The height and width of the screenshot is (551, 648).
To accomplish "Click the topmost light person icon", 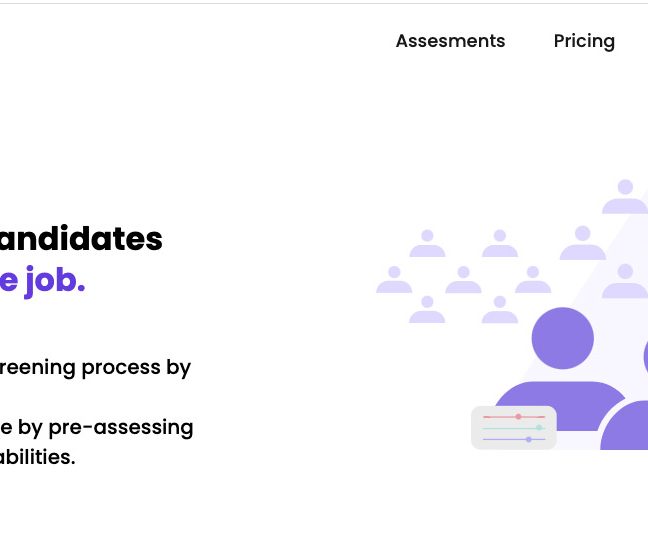I will pyautogui.click(x=625, y=196).
